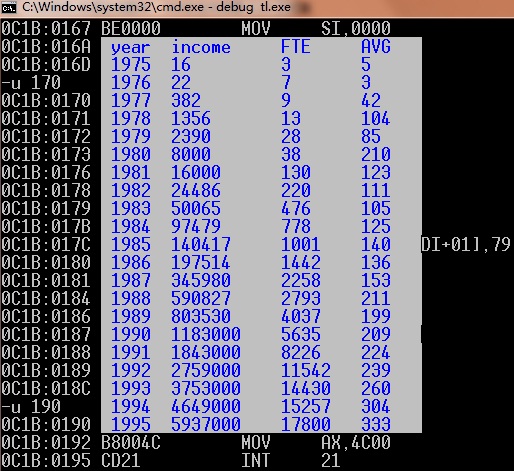Select year 1991 in the table
The height and width of the screenshot is (471, 514).
131,352
